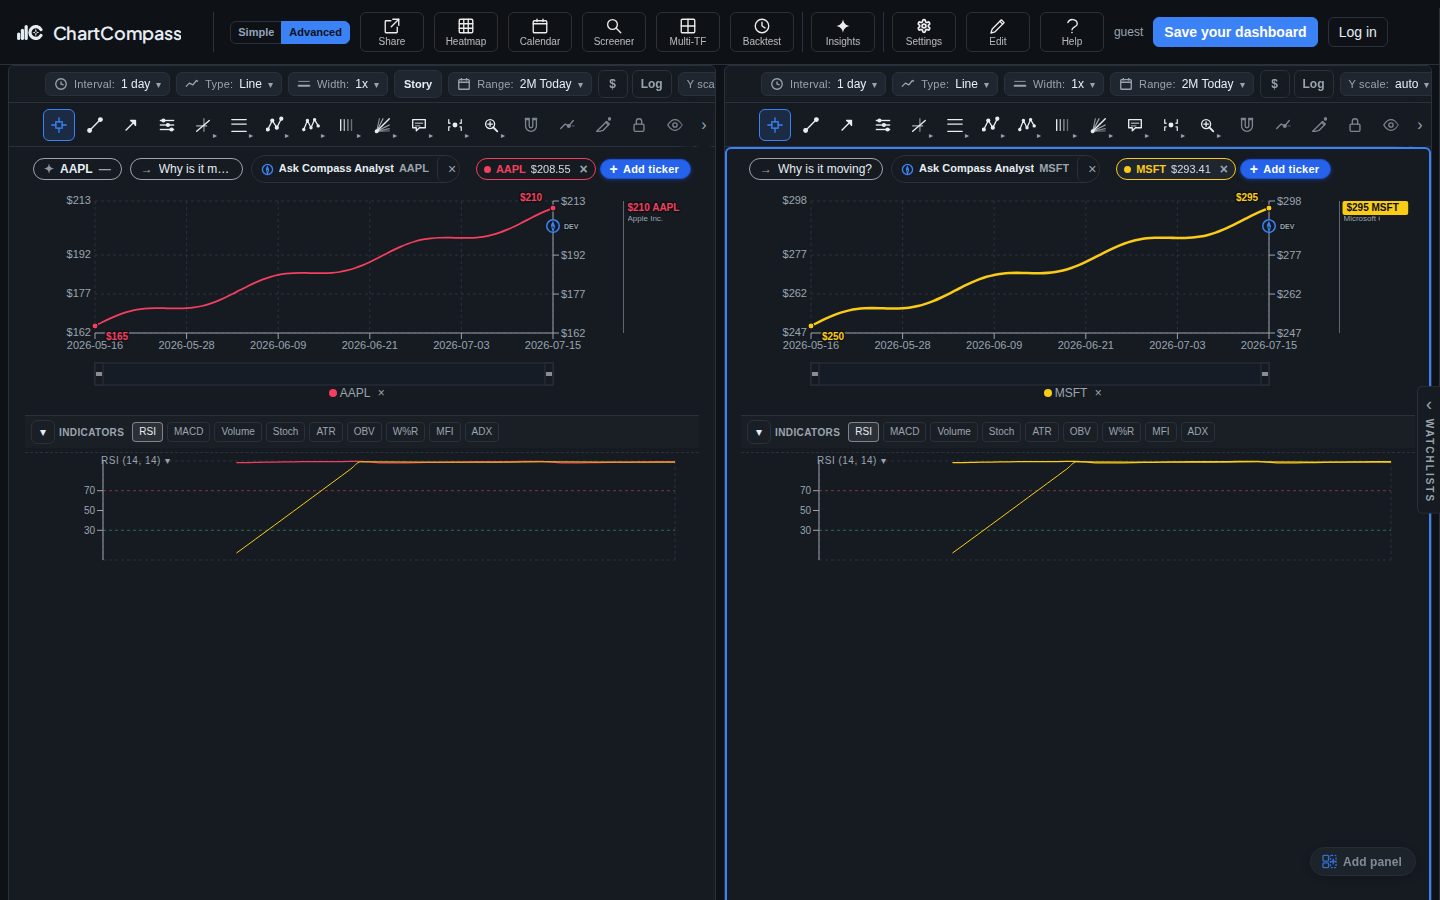
Task: Toggle drawings visibility eye in MSFT panel
Action: [x=1391, y=125]
